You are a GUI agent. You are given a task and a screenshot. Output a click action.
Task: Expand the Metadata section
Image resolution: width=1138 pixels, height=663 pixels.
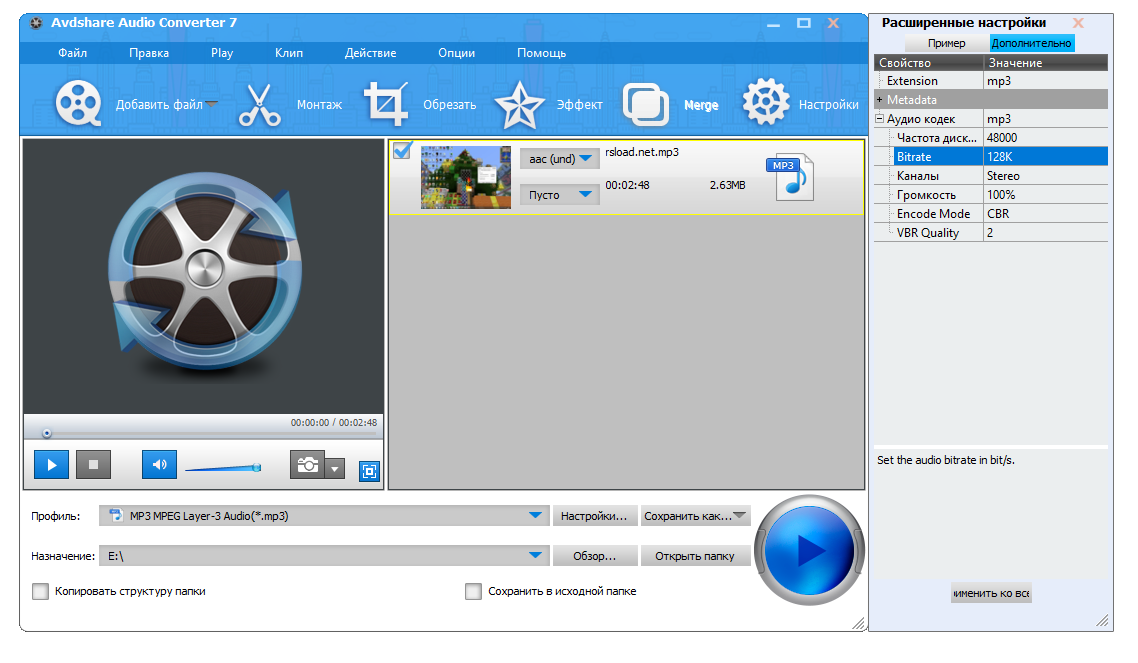point(880,99)
